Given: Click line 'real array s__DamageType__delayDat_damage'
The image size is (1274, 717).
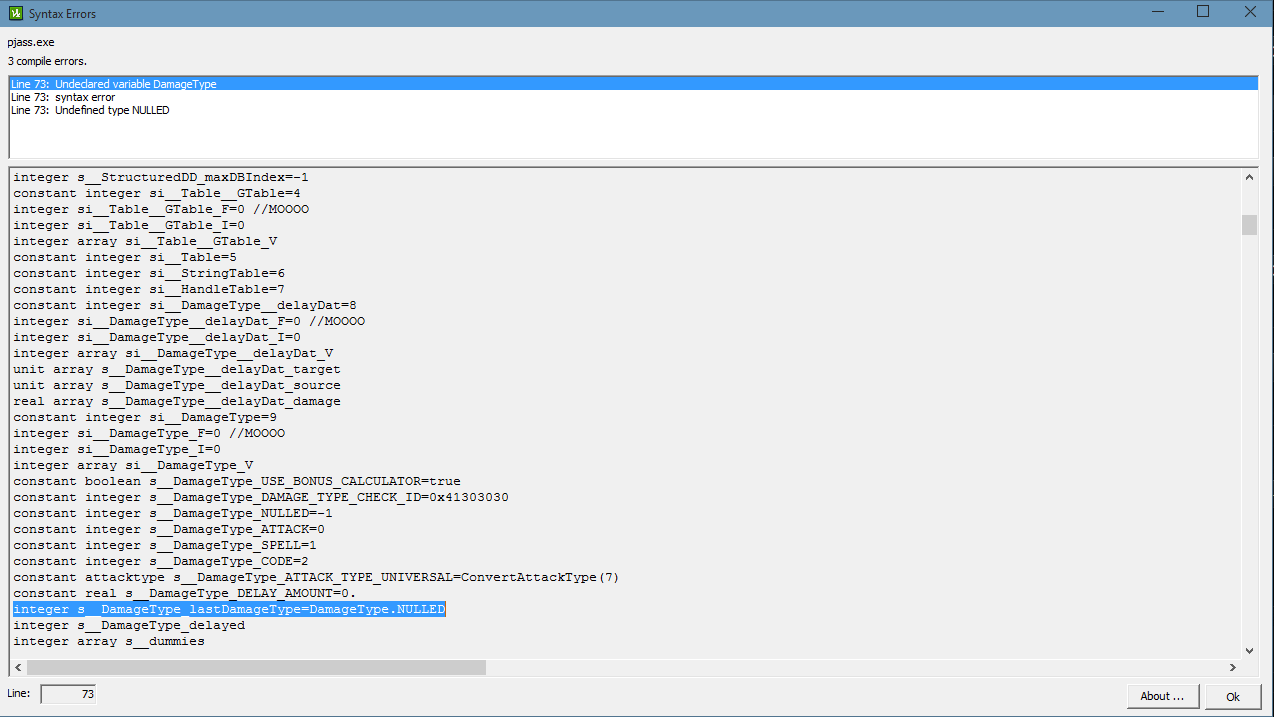Looking at the screenshot, I should (x=177, y=401).
